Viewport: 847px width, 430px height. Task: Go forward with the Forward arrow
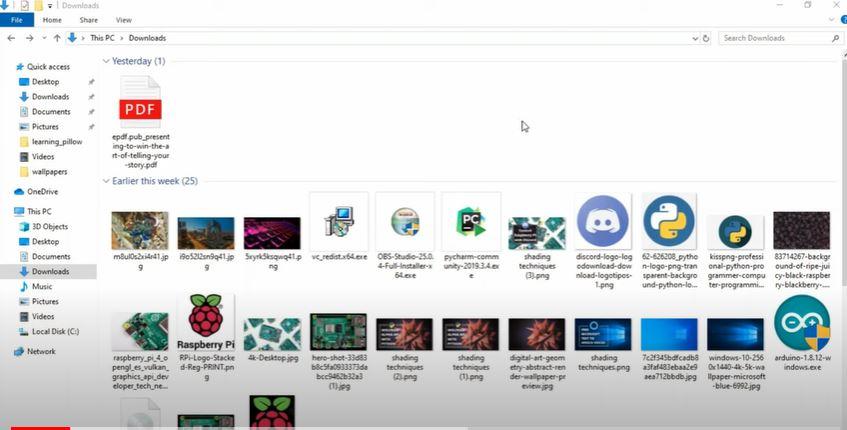point(30,38)
